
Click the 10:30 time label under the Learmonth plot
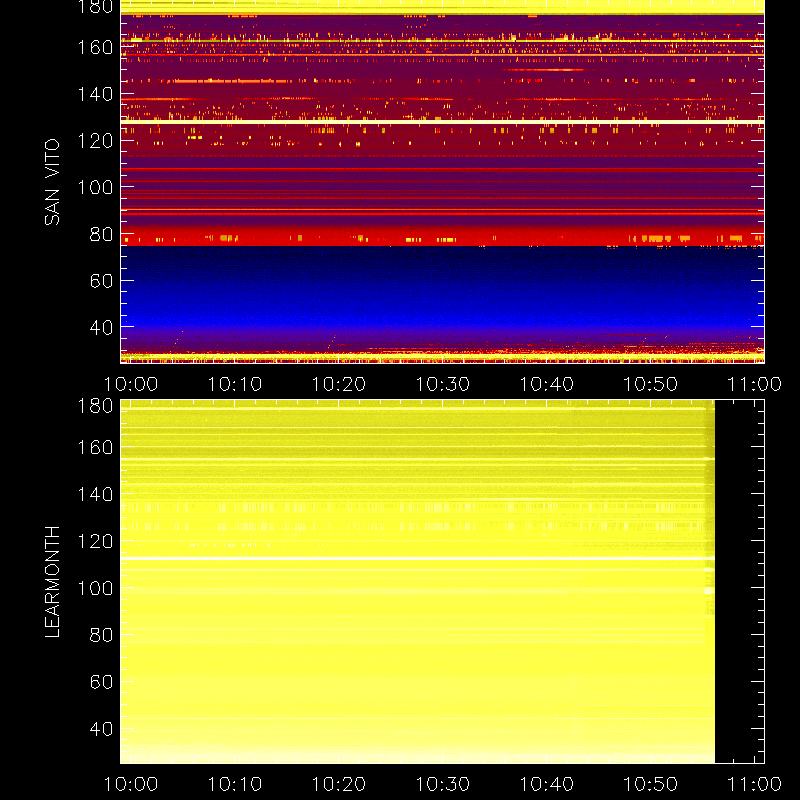click(442, 784)
